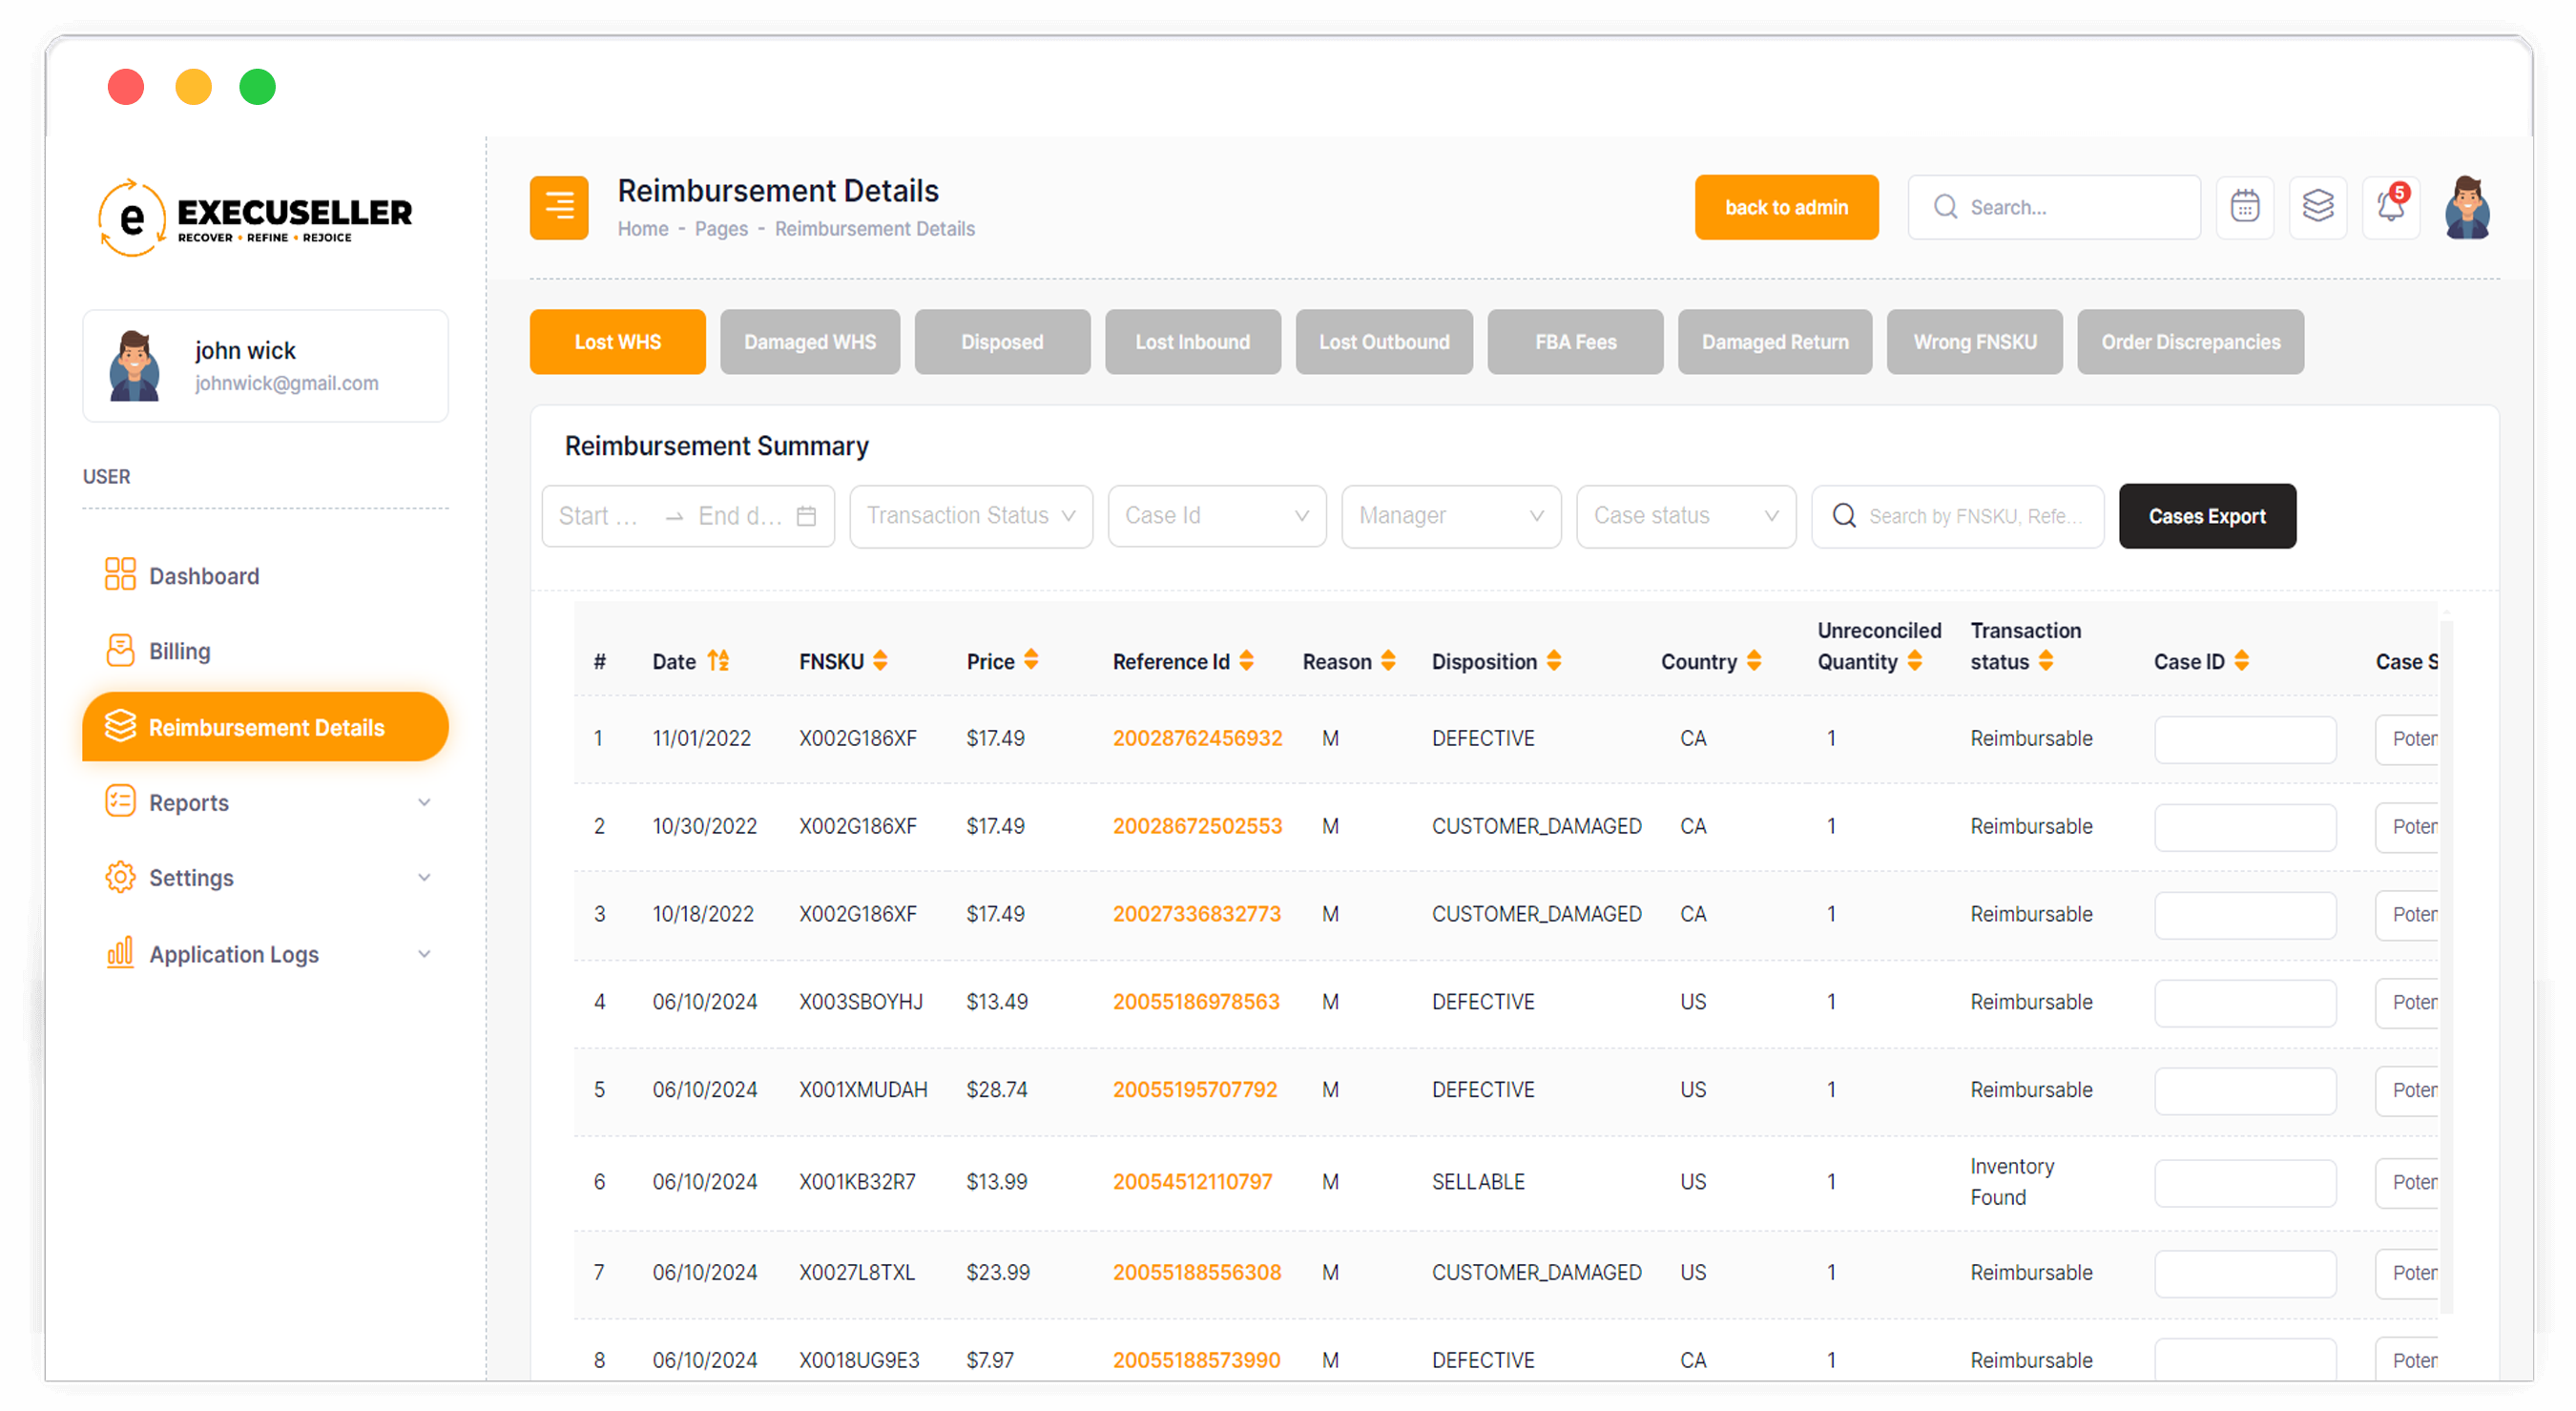
Task: Open reference 20054512110797 link
Action: click(x=1192, y=1181)
